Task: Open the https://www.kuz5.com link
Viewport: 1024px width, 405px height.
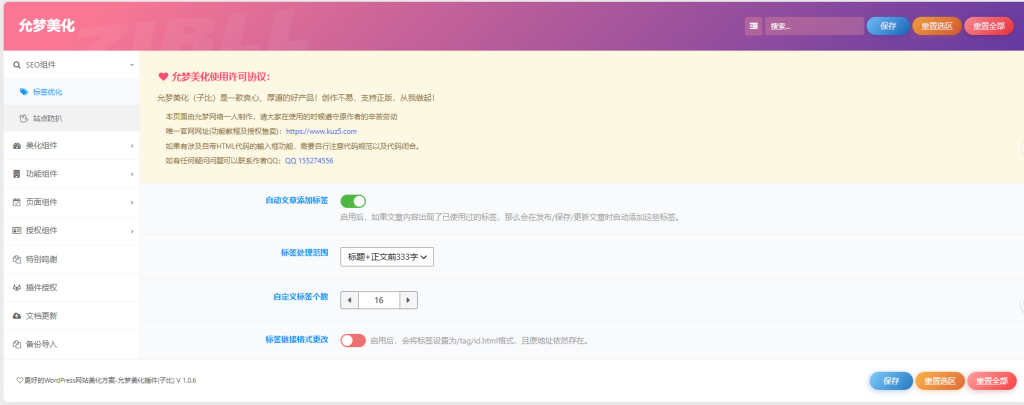Action: 321,131
